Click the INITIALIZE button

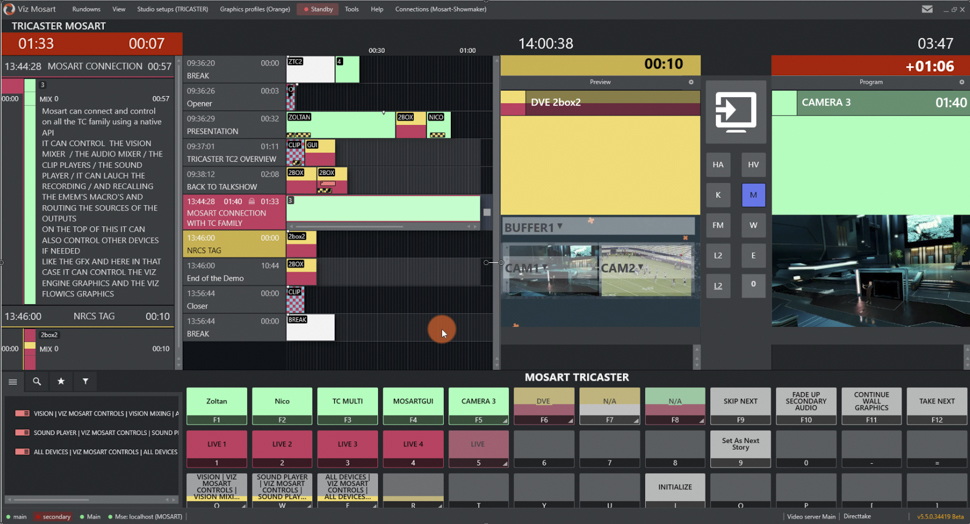(675, 491)
